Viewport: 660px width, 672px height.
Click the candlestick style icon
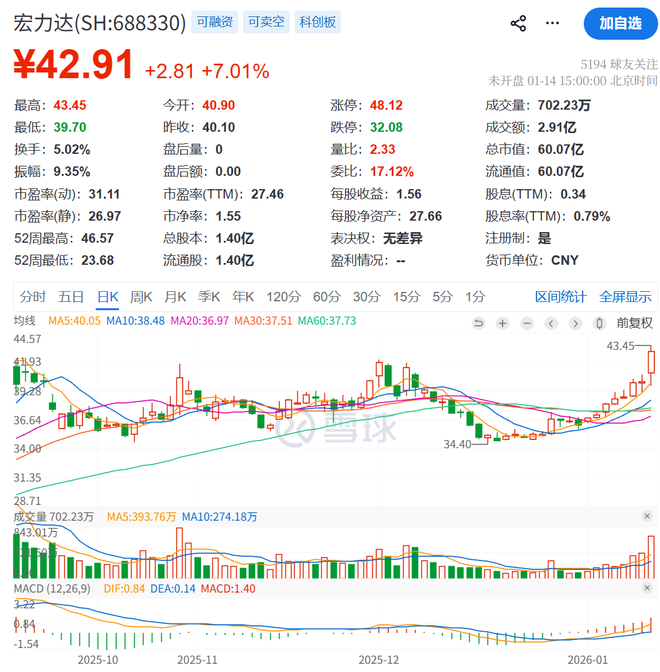coord(599,323)
